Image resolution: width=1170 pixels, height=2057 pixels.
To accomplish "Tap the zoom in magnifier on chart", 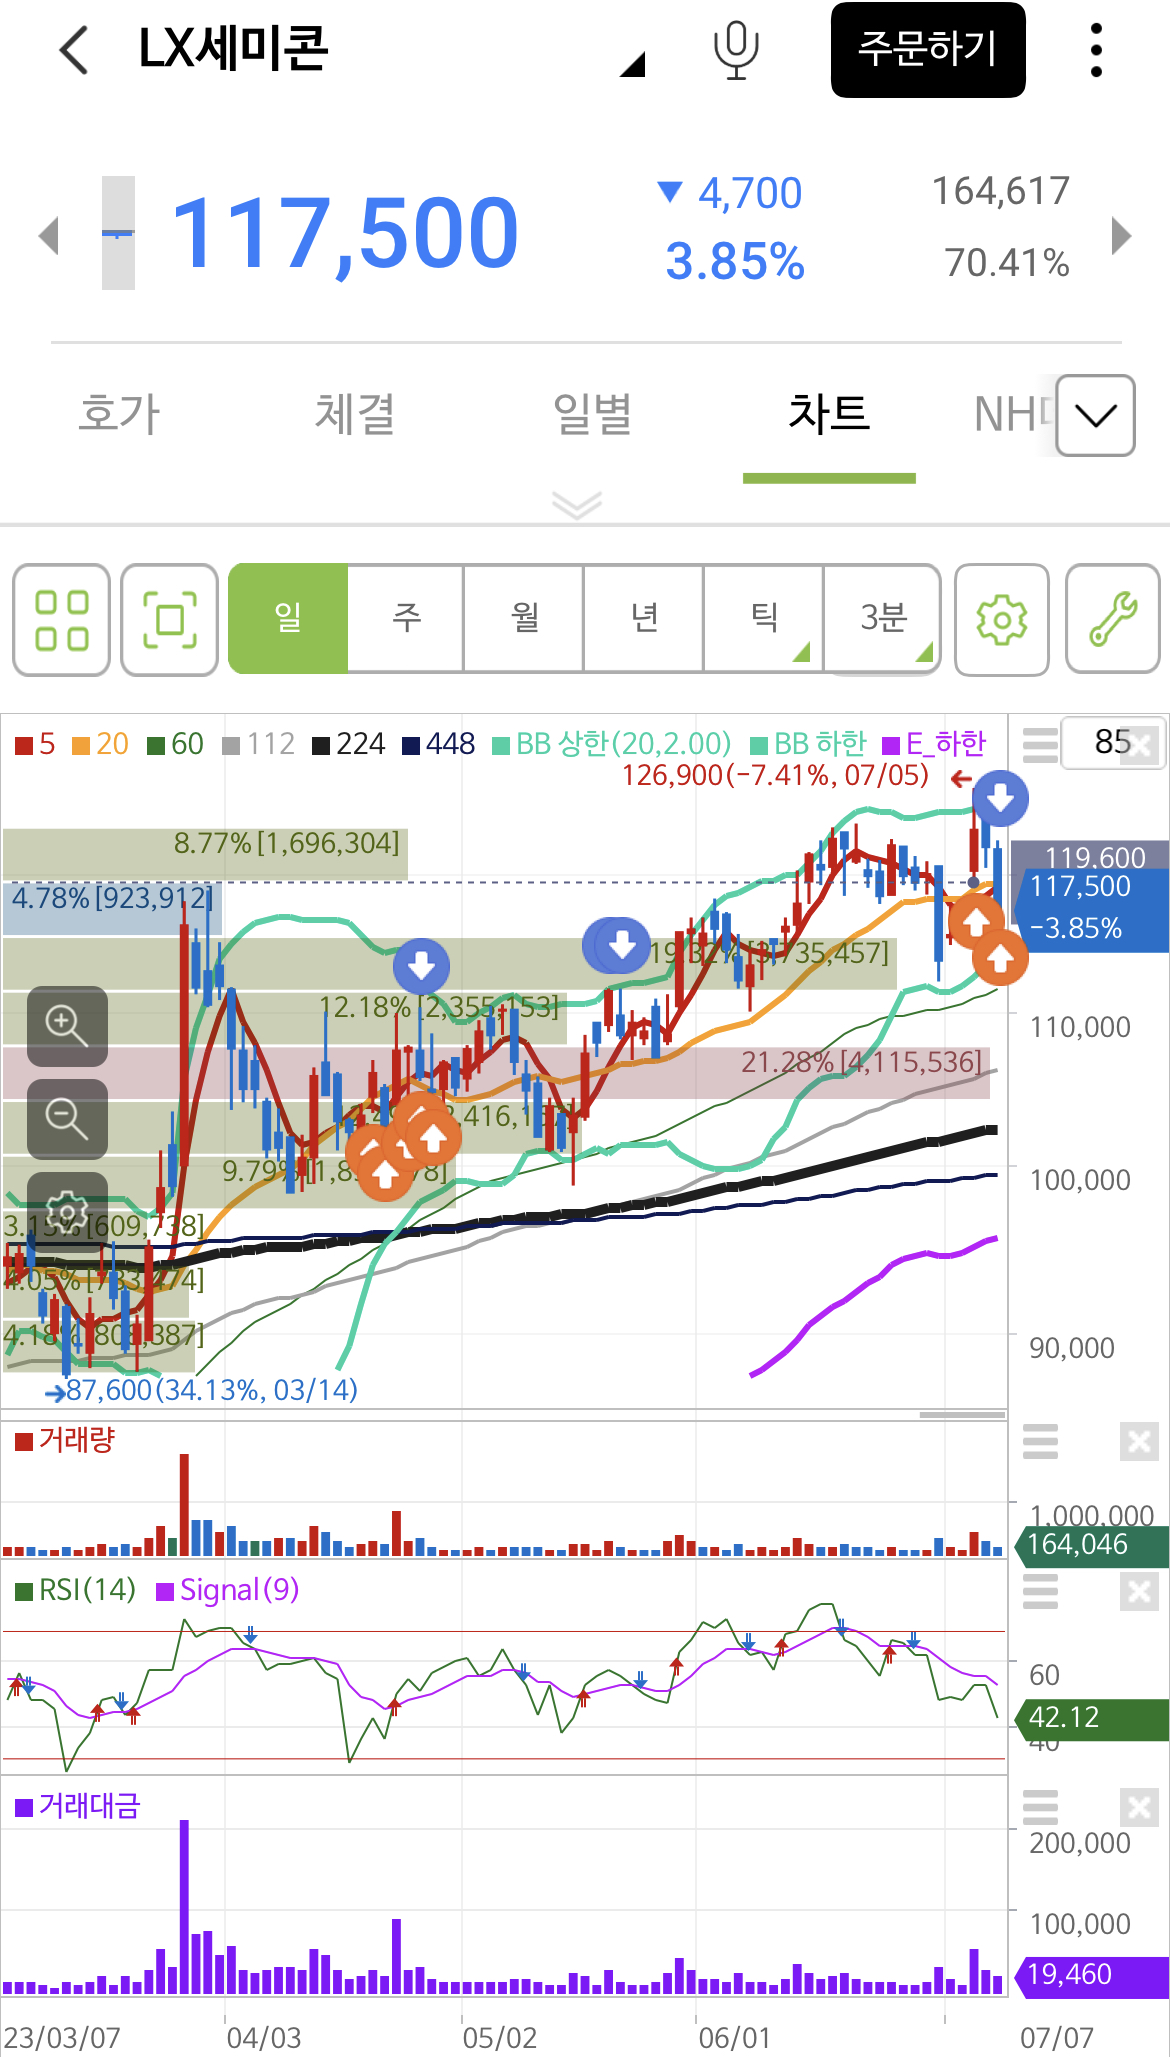I will (x=67, y=1026).
